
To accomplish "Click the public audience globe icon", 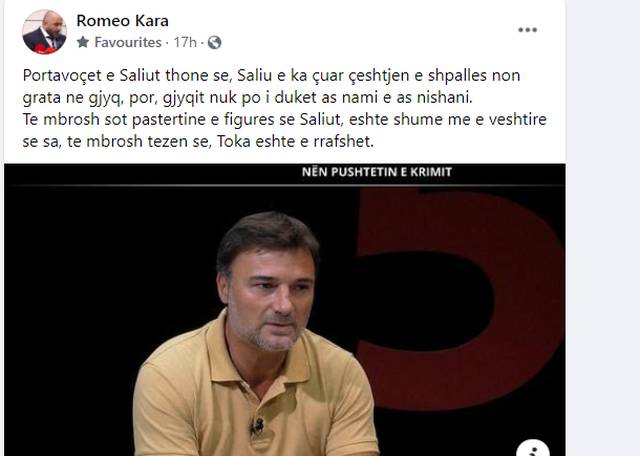I will coord(214,42).
